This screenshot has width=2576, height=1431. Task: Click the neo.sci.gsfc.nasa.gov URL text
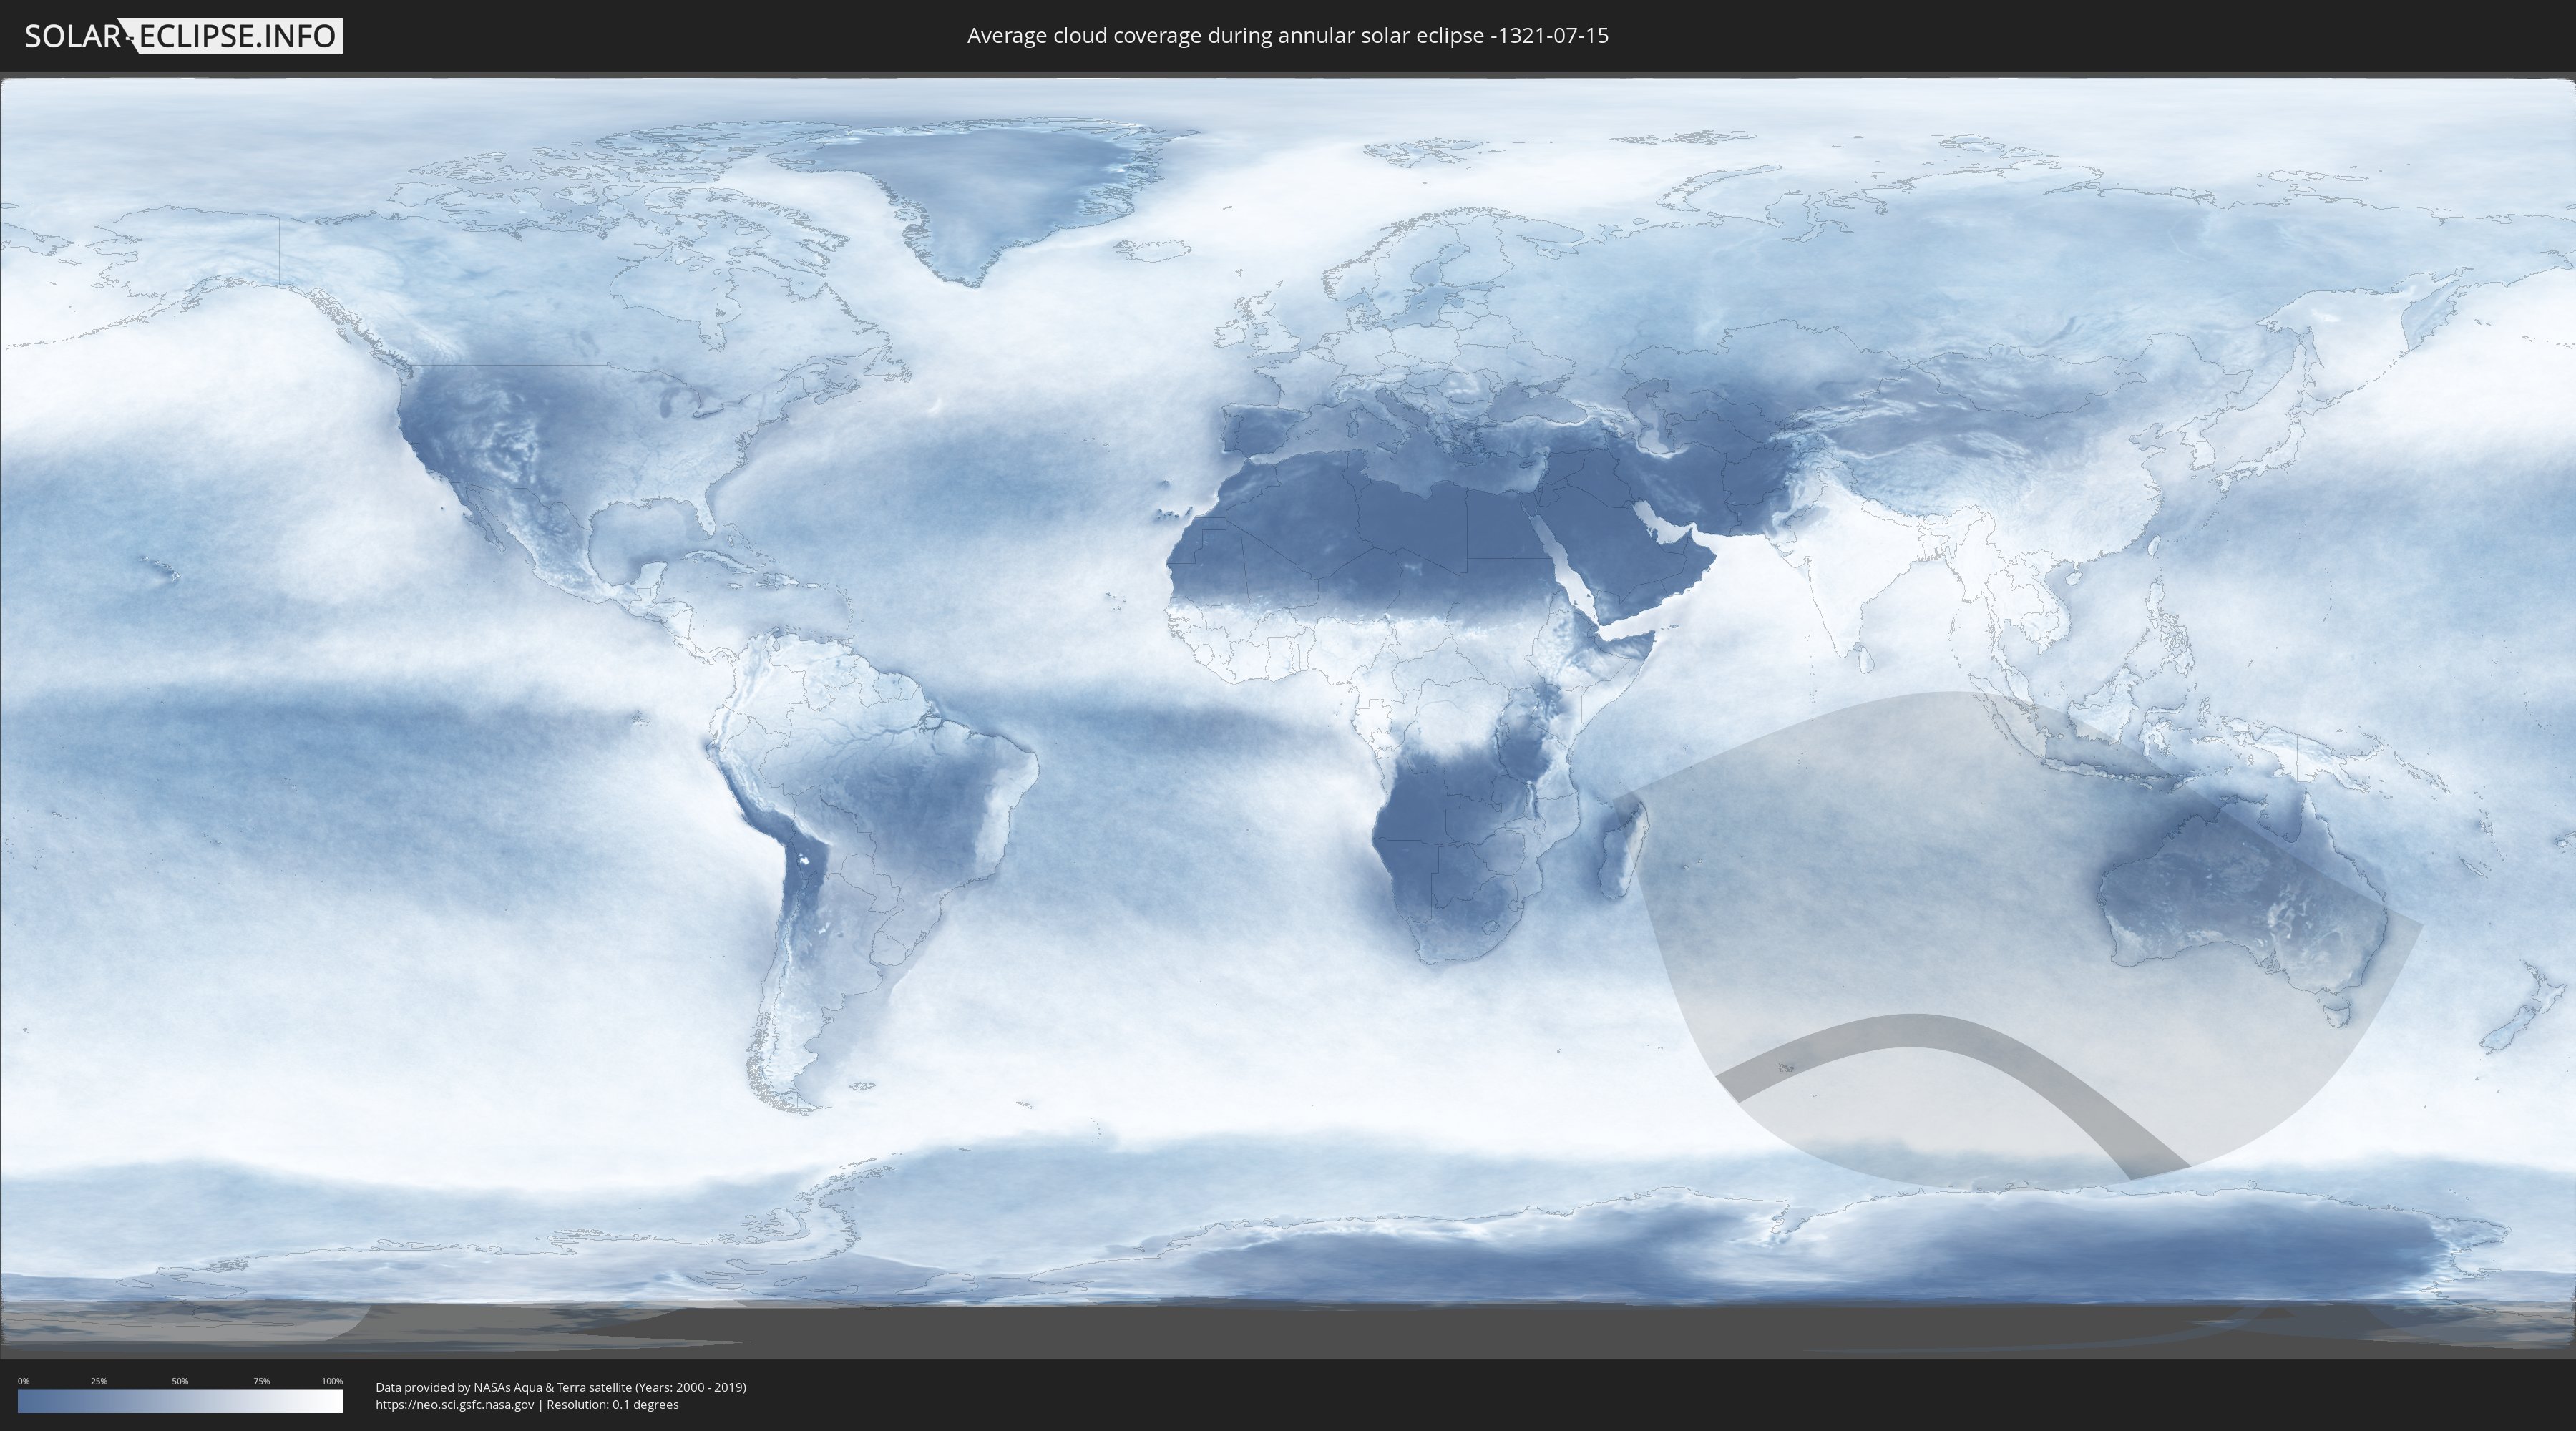click(x=455, y=1404)
